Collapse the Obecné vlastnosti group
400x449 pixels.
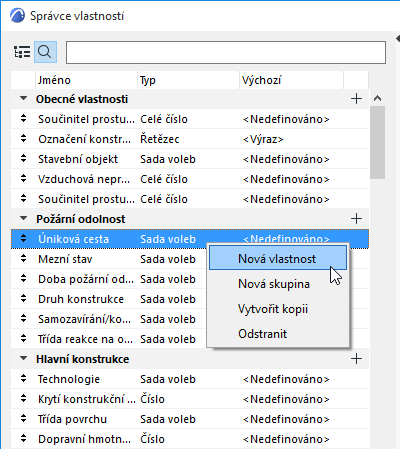[x=23, y=99]
